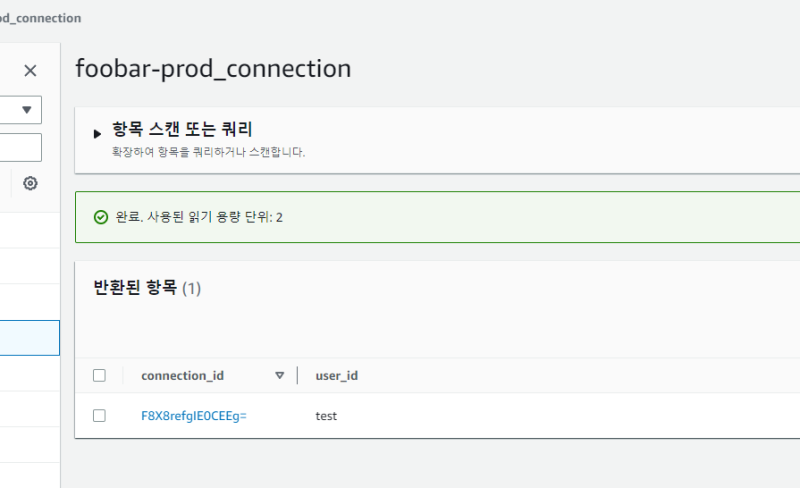Image resolution: width=800 pixels, height=488 pixels.
Task: Click the foobar-prod_connection page title
Action: 213,69
